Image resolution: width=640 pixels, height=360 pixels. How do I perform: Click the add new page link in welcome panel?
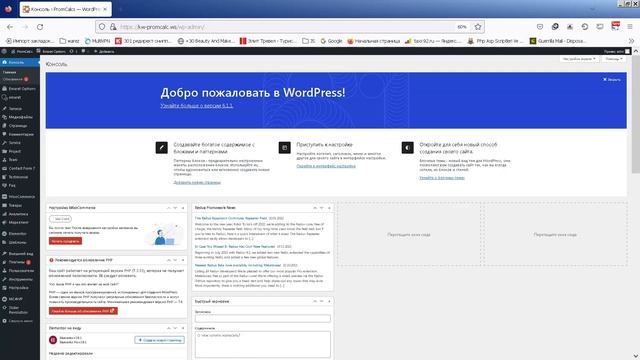click(197, 182)
